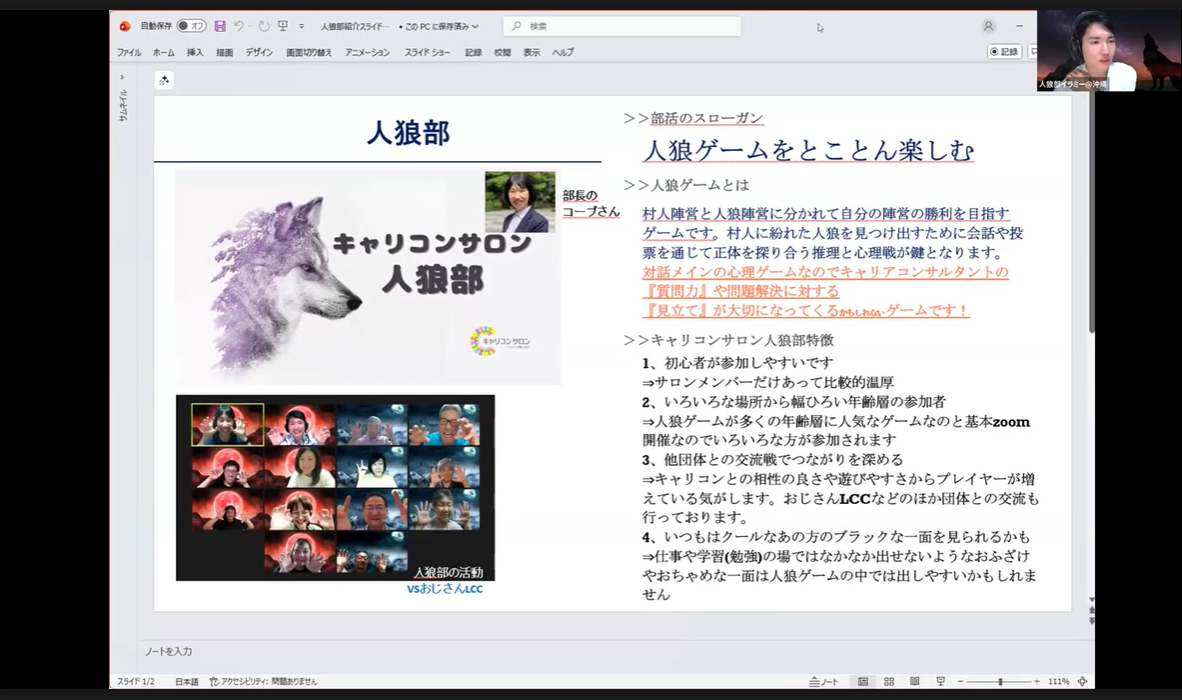Switch to Slide Sorter view icon

pos(888,681)
